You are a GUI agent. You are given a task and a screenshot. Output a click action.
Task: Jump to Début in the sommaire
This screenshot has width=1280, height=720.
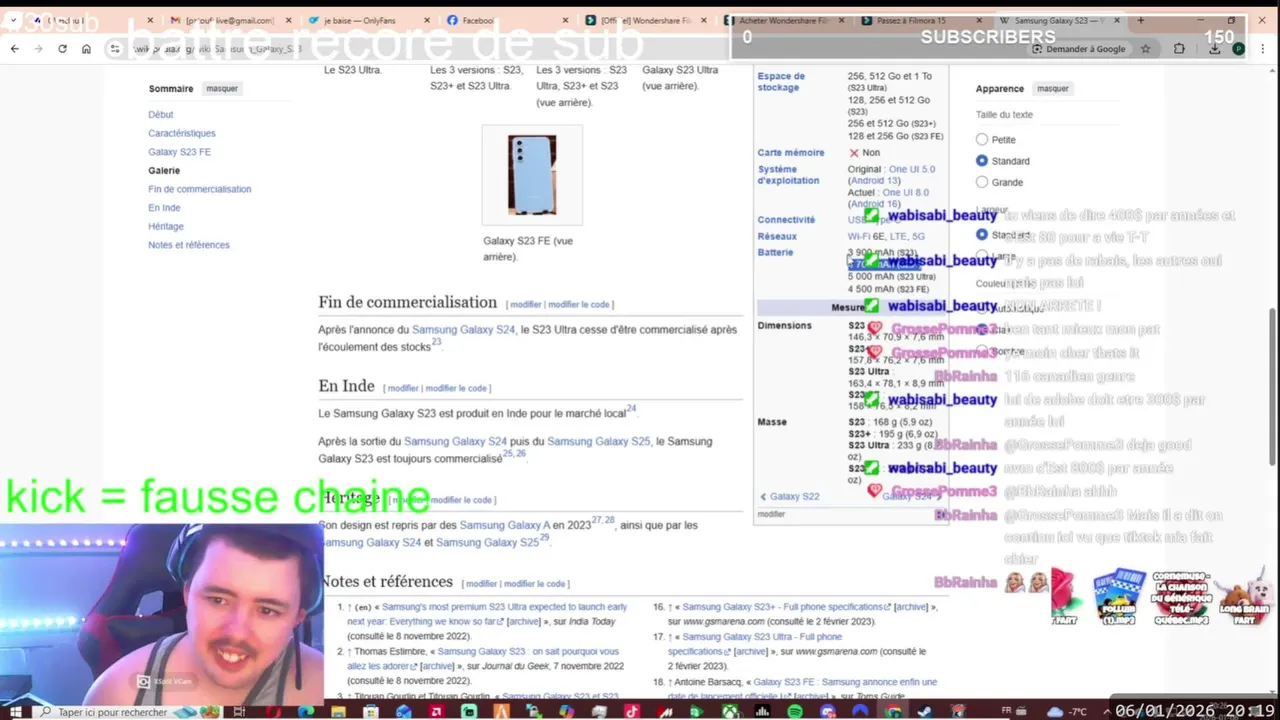click(161, 114)
